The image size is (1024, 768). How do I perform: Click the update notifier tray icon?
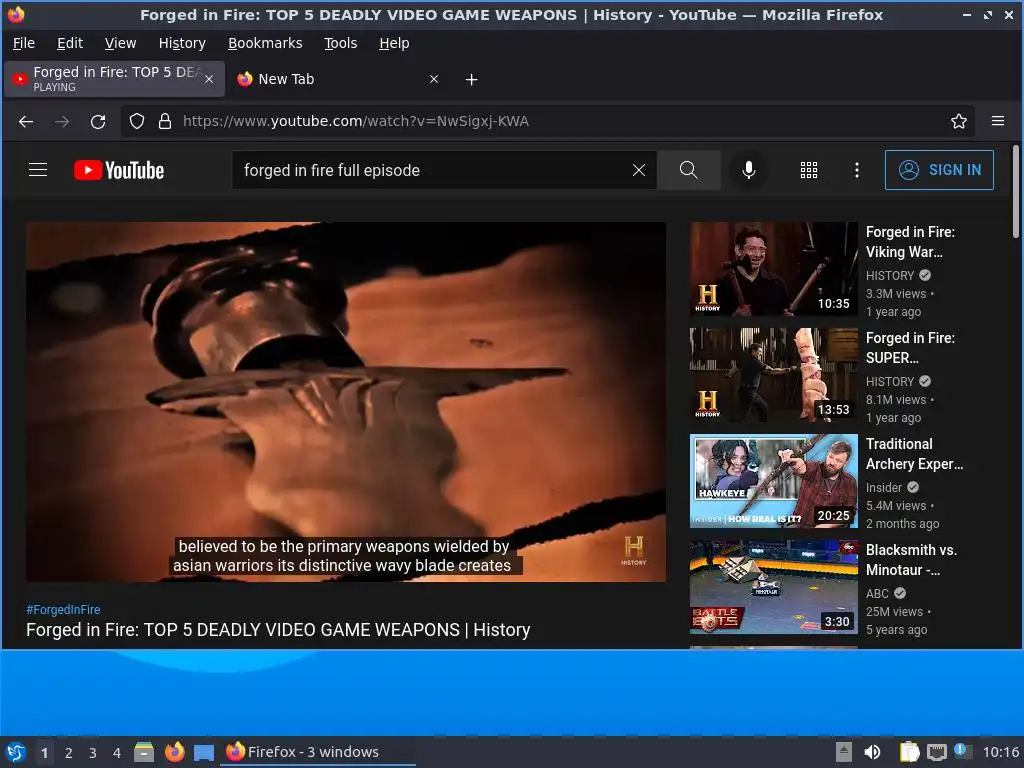(963, 751)
